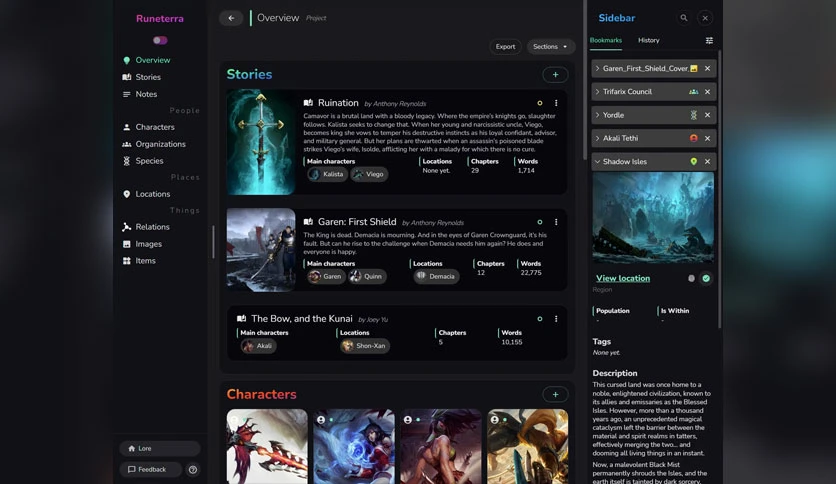Open Stories in the left navigation
The image size is (836, 484).
click(x=148, y=77)
